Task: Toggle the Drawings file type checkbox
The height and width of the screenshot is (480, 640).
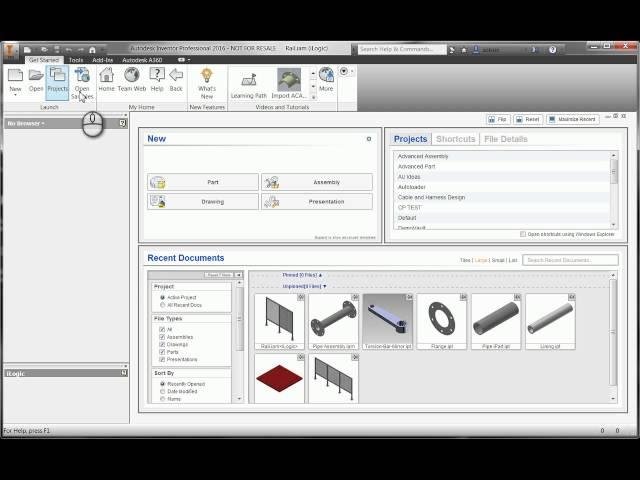Action: pyautogui.click(x=162, y=344)
